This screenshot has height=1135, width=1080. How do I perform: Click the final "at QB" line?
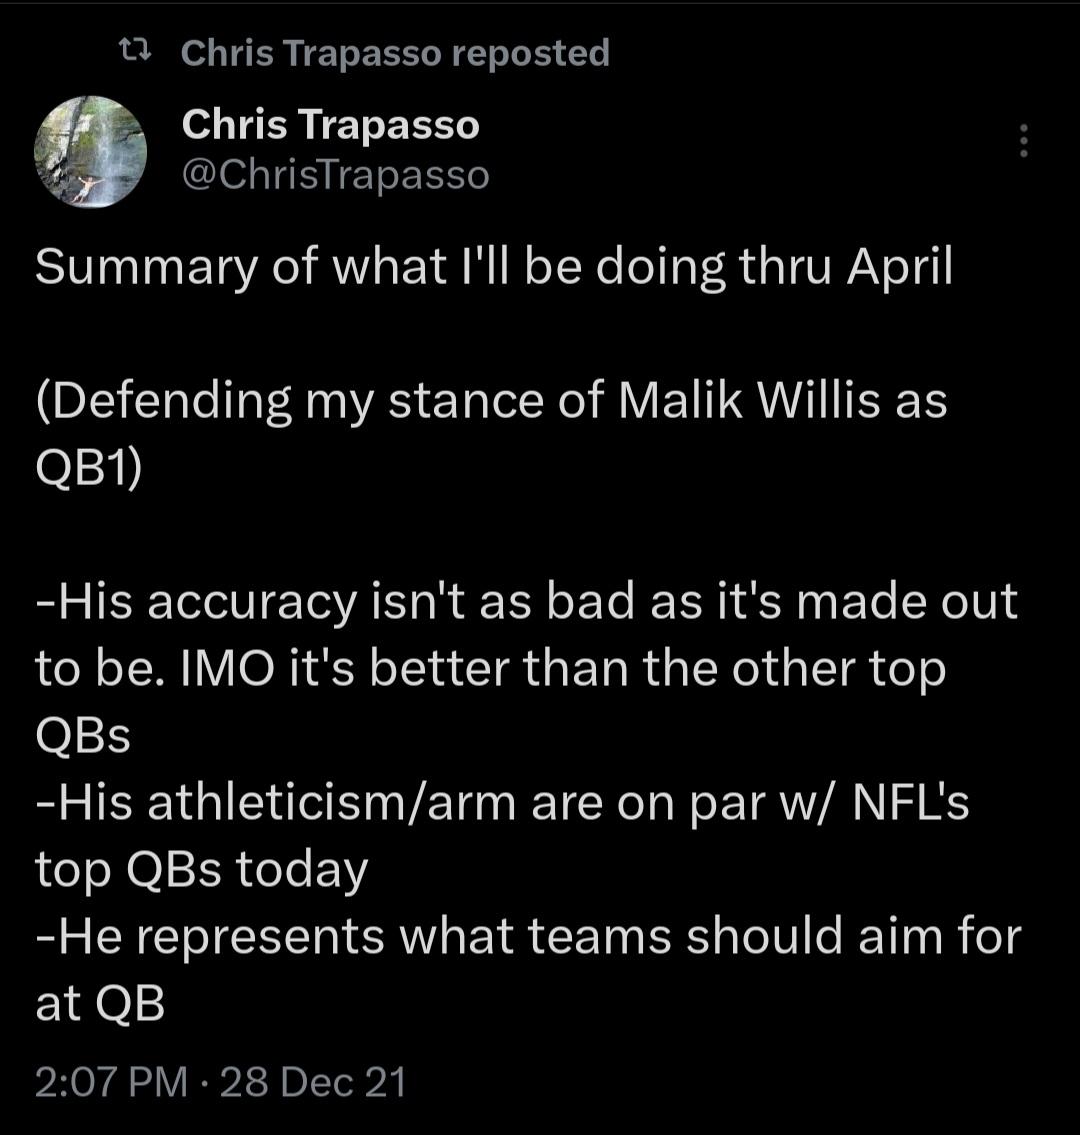tap(100, 1004)
